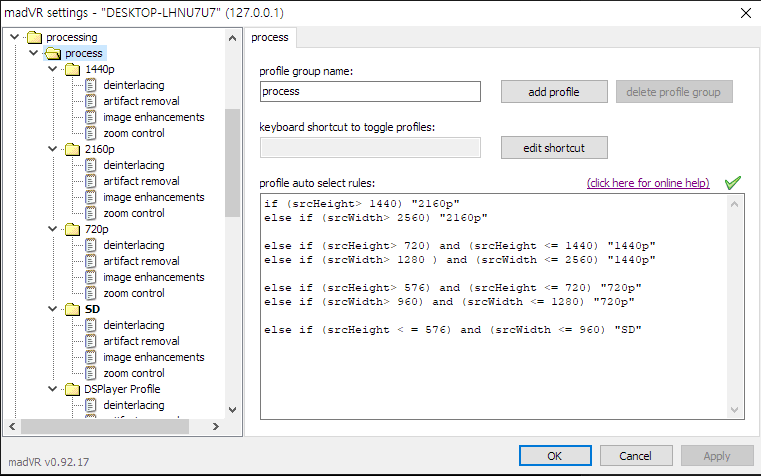
Task: Click the page icon beside 1440p deinterlacing
Action: point(92,85)
